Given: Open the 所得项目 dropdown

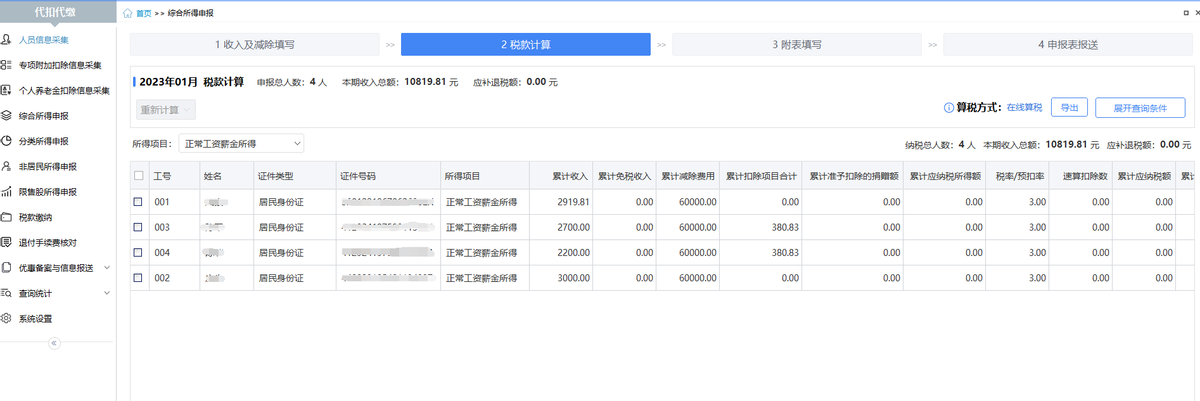Looking at the screenshot, I should point(241,144).
